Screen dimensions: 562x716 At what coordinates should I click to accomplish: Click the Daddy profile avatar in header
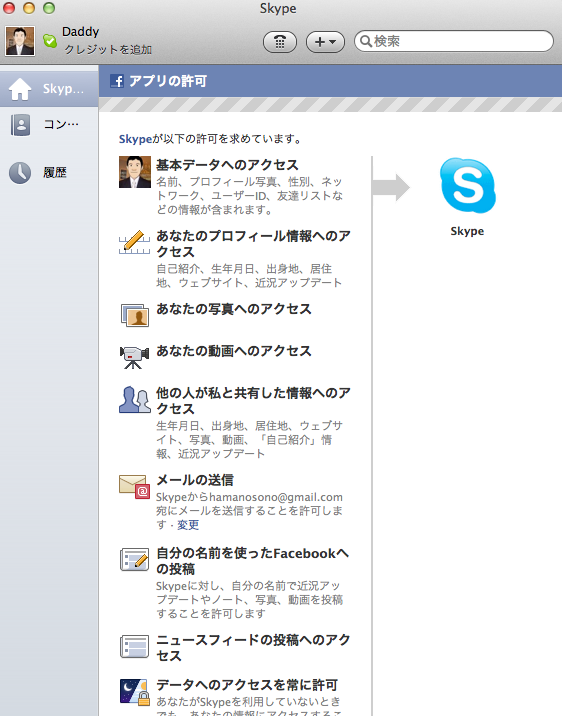20,41
